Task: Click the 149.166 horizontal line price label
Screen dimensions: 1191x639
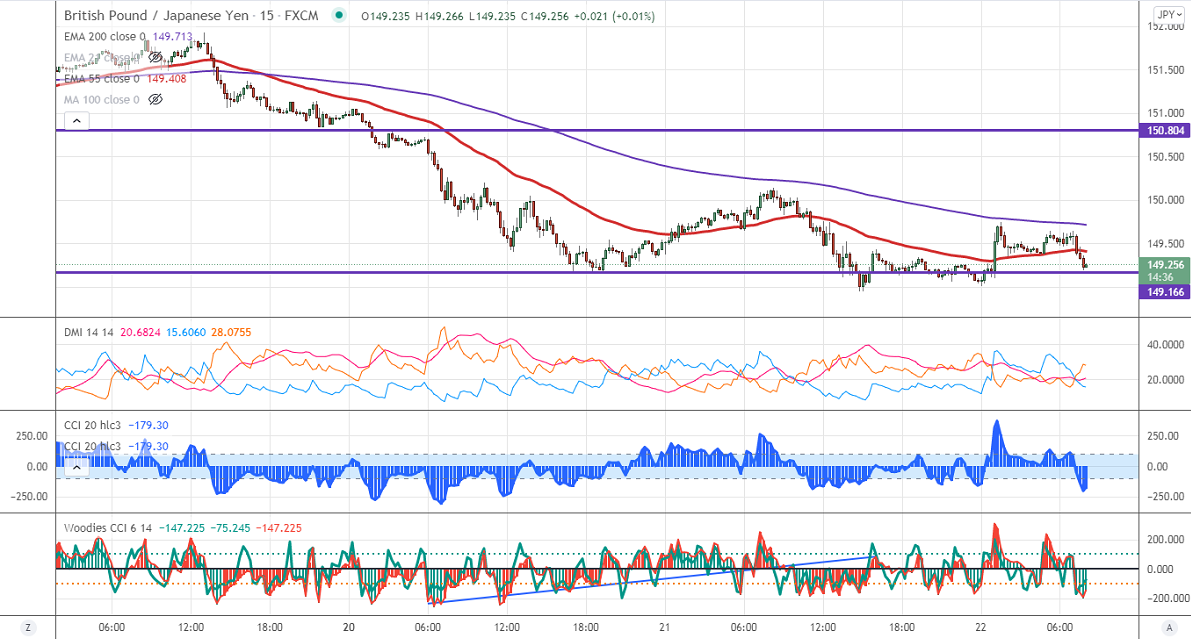Action: click(x=1165, y=292)
